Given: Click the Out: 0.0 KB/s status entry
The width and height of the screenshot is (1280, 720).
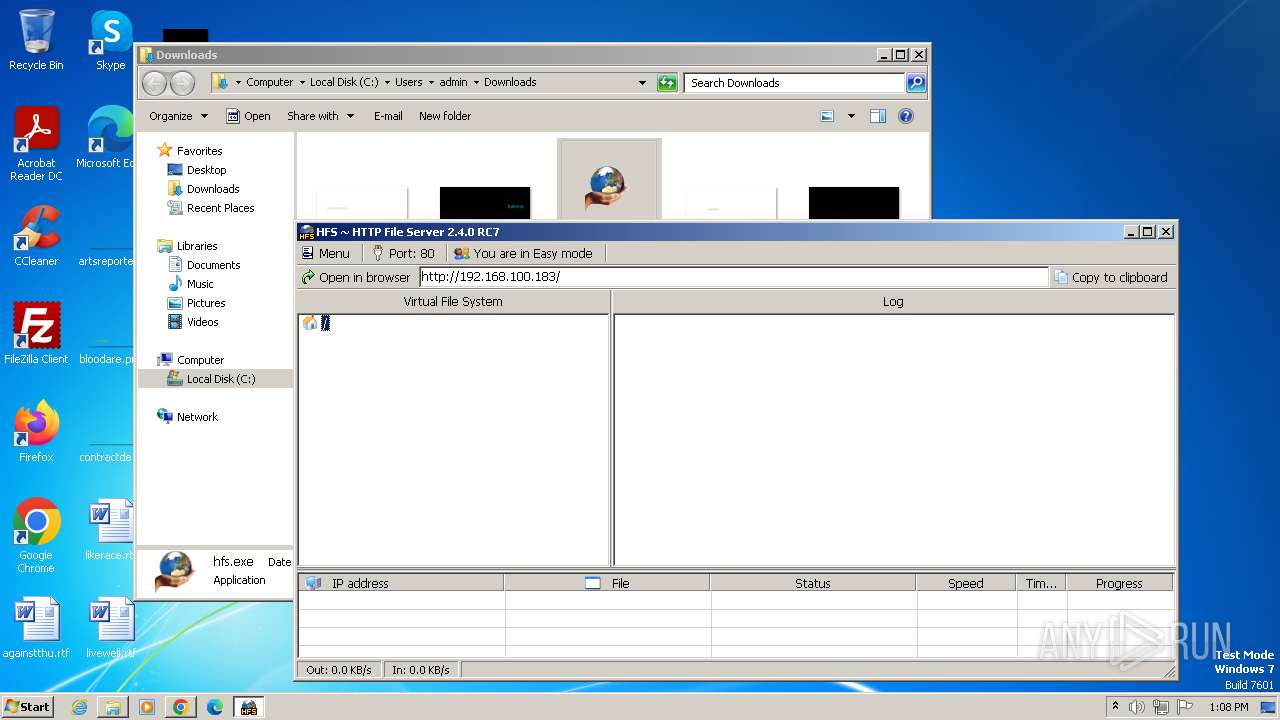Looking at the screenshot, I should point(339,670).
